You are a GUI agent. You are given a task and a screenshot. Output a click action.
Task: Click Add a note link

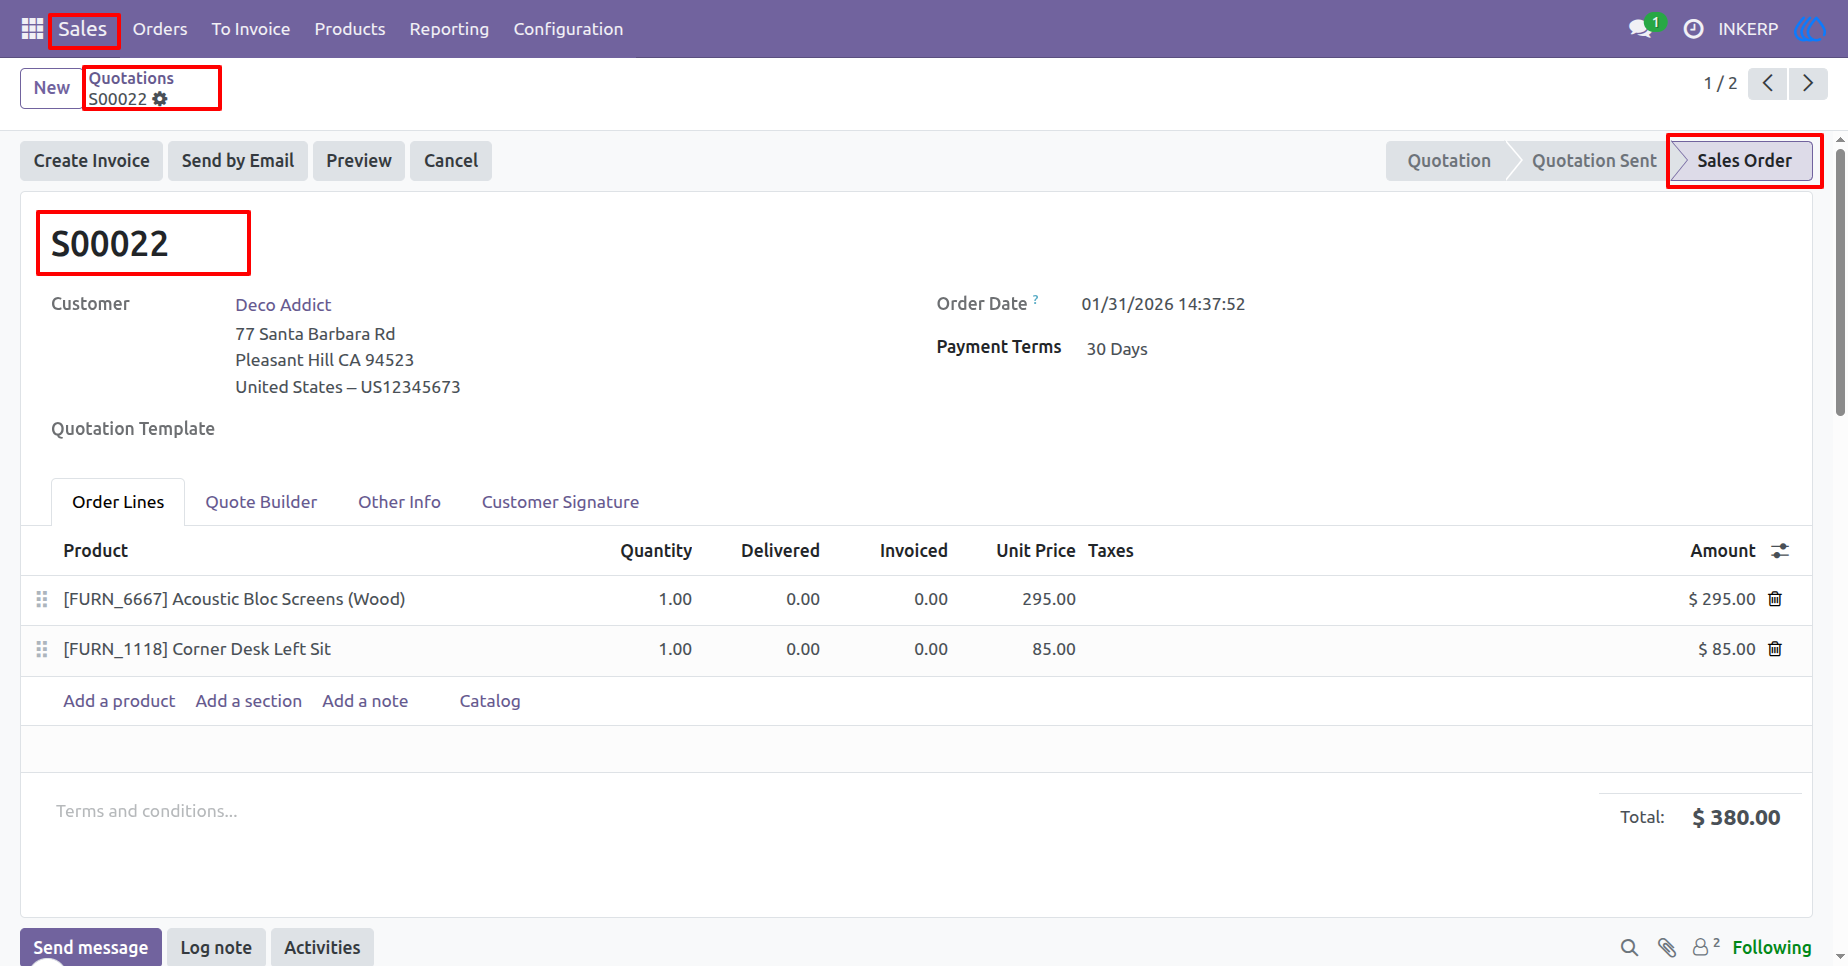pos(365,701)
